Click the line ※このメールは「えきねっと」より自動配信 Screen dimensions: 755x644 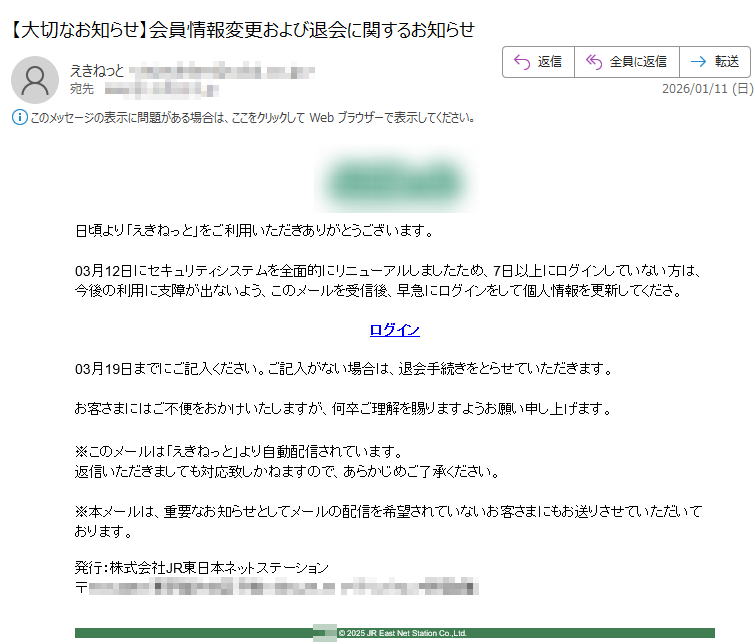click(239, 451)
